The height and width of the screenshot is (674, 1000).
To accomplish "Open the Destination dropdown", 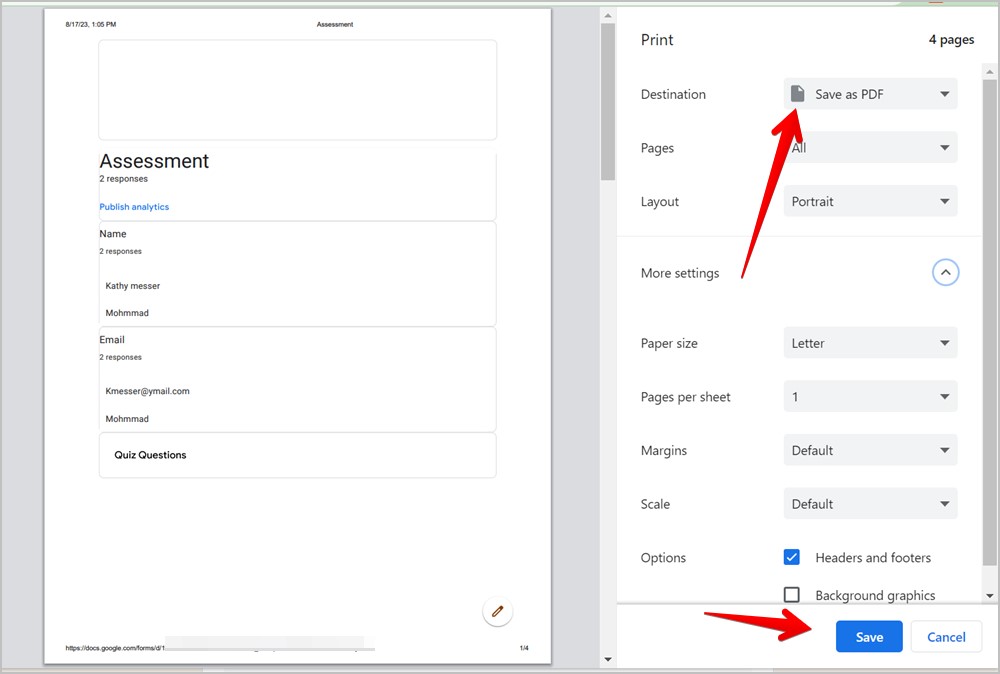I will [871, 94].
